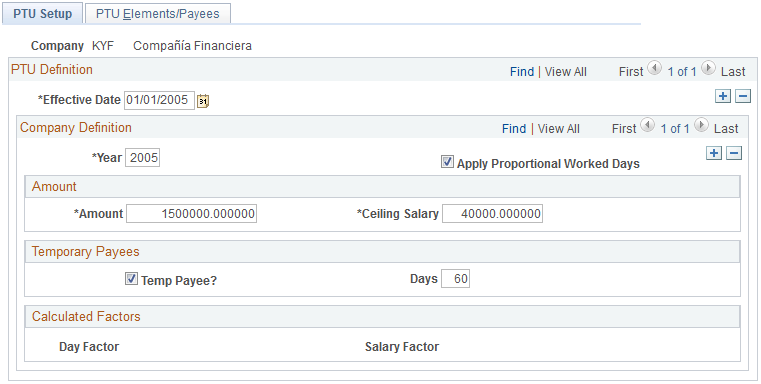Toggle the Temp Payee? checkbox
This screenshot has width=761, height=384.
tap(131, 278)
